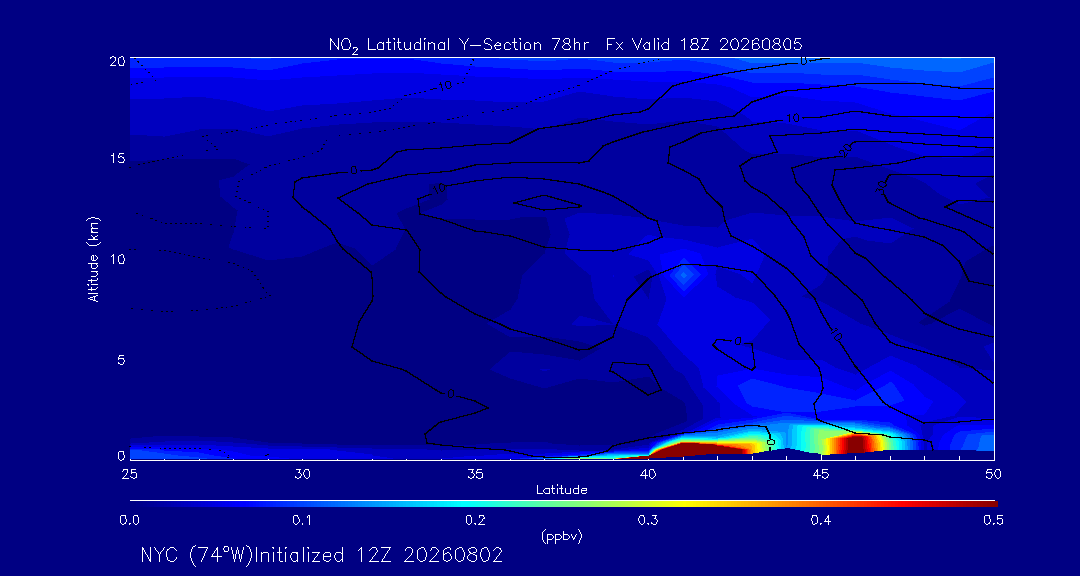Image resolution: width=1080 pixels, height=576 pixels.
Task: Click the 30 latitude tick label
Action: (x=302, y=474)
